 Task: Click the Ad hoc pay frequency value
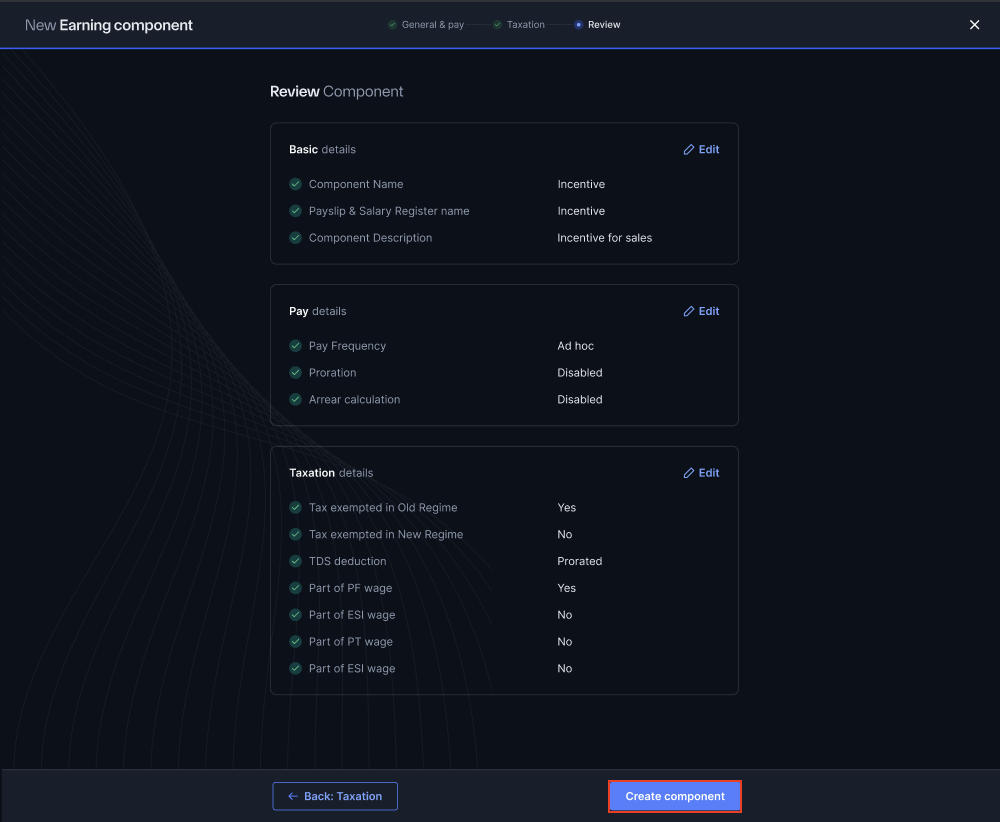575,346
